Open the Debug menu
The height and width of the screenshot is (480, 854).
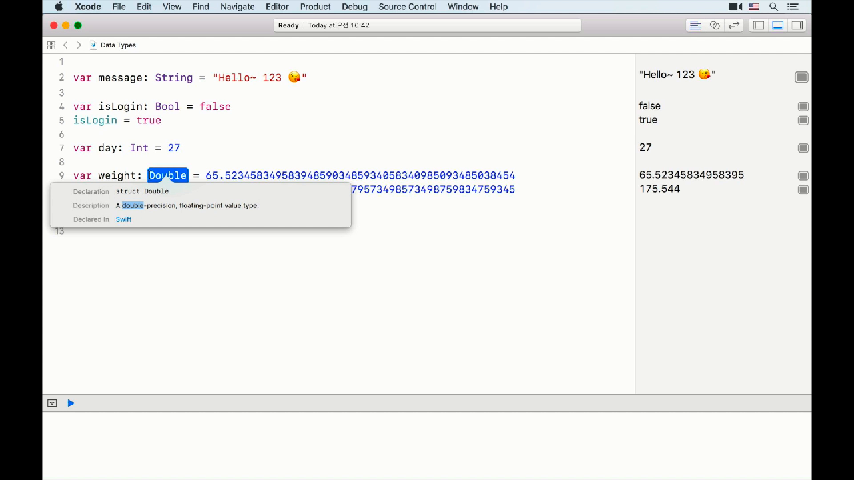(x=354, y=7)
